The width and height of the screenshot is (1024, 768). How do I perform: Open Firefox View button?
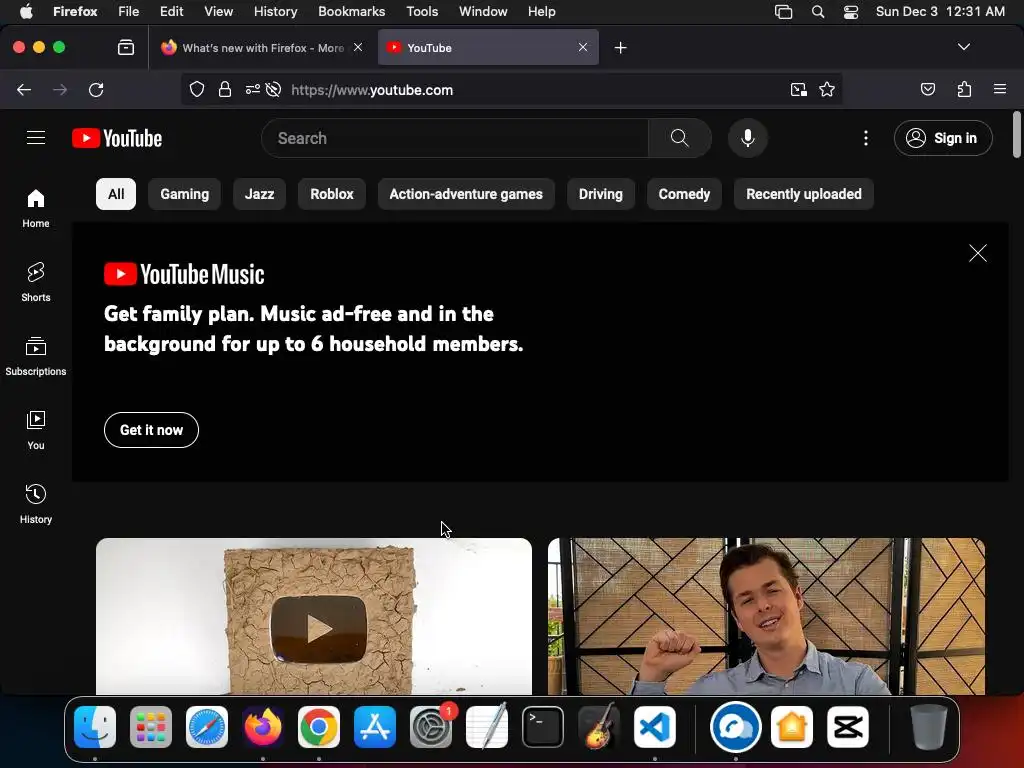coord(126,48)
